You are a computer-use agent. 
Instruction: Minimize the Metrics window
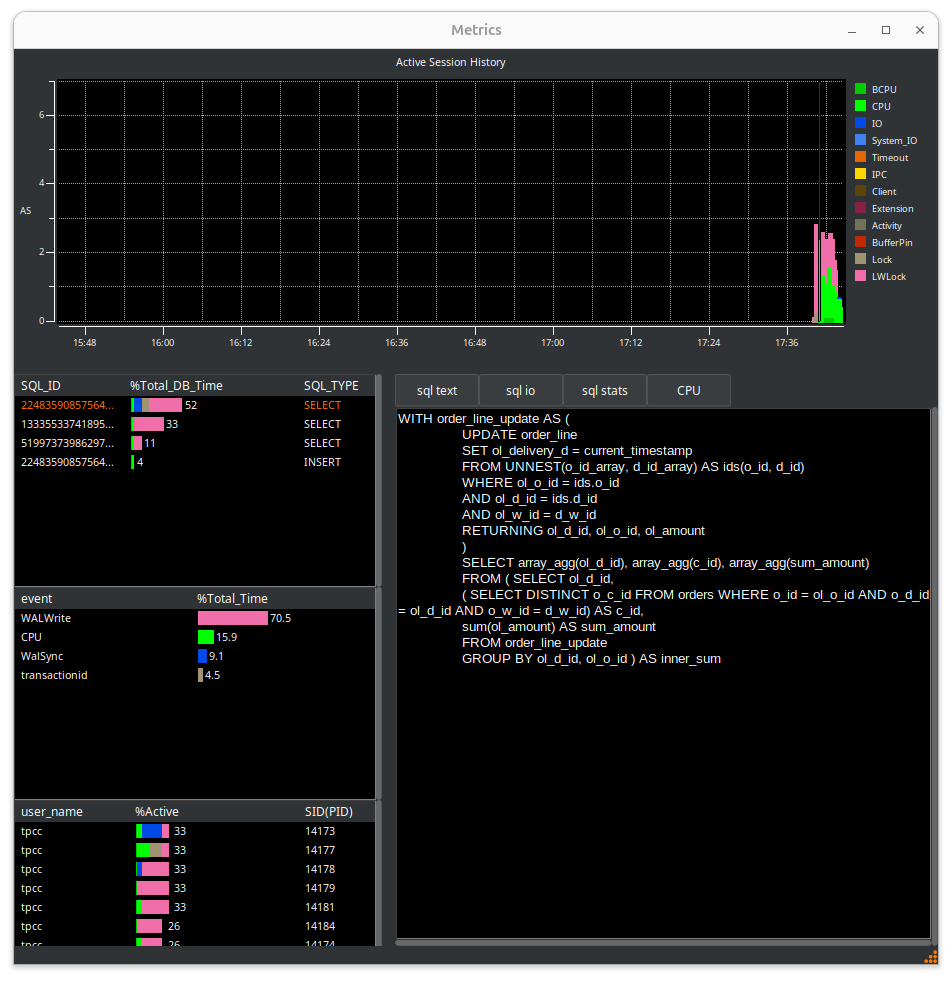(x=851, y=30)
